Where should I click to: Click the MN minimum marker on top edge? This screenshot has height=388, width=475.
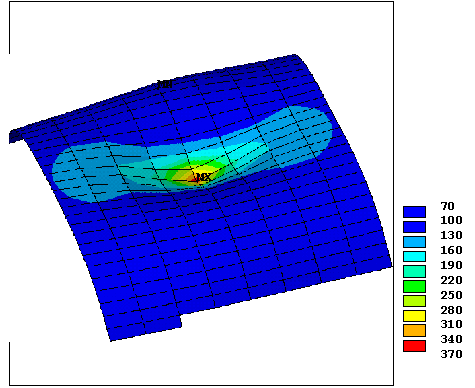165,84
